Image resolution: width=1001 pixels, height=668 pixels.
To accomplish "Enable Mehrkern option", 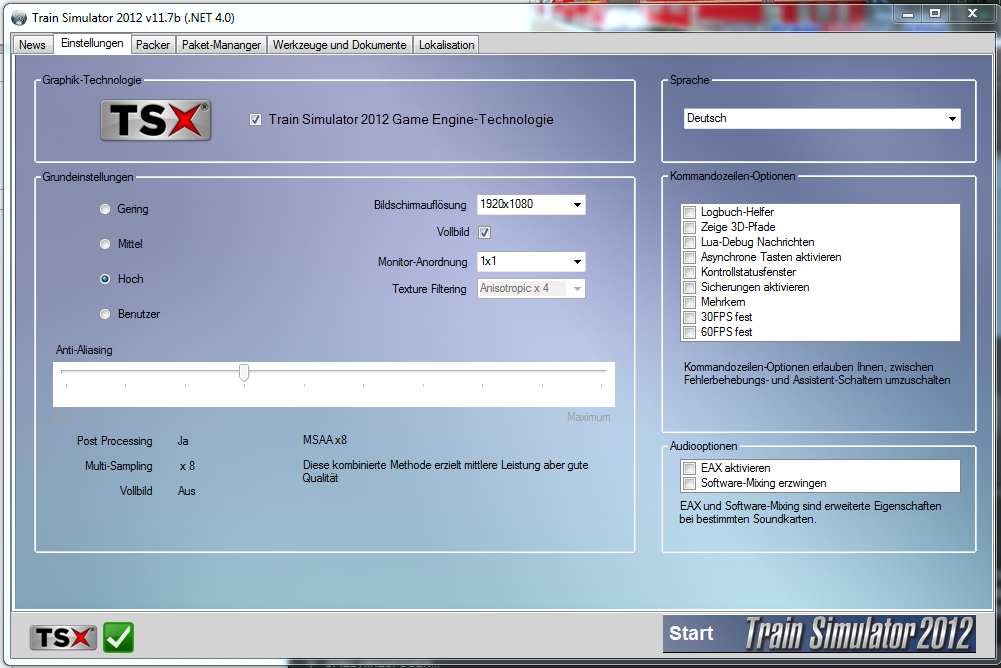I will point(689,302).
